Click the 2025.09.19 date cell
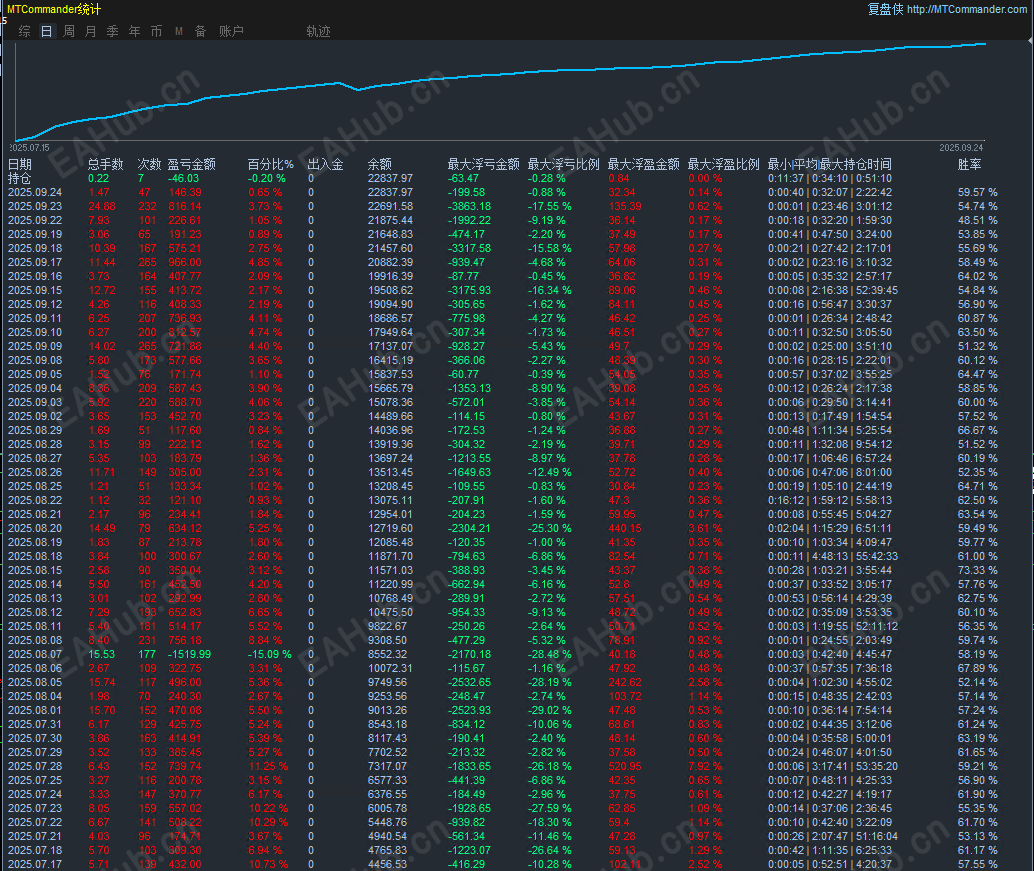1034x871 pixels. [x=35, y=234]
